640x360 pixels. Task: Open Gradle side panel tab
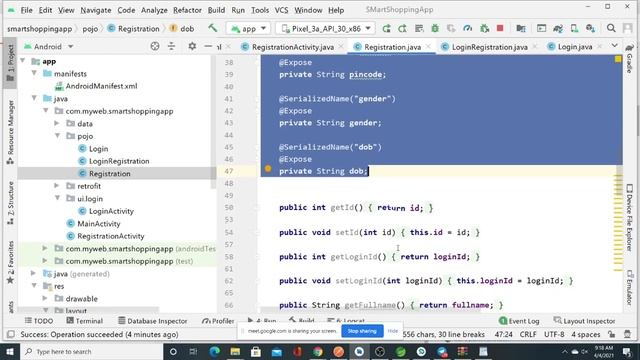(629, 59)
